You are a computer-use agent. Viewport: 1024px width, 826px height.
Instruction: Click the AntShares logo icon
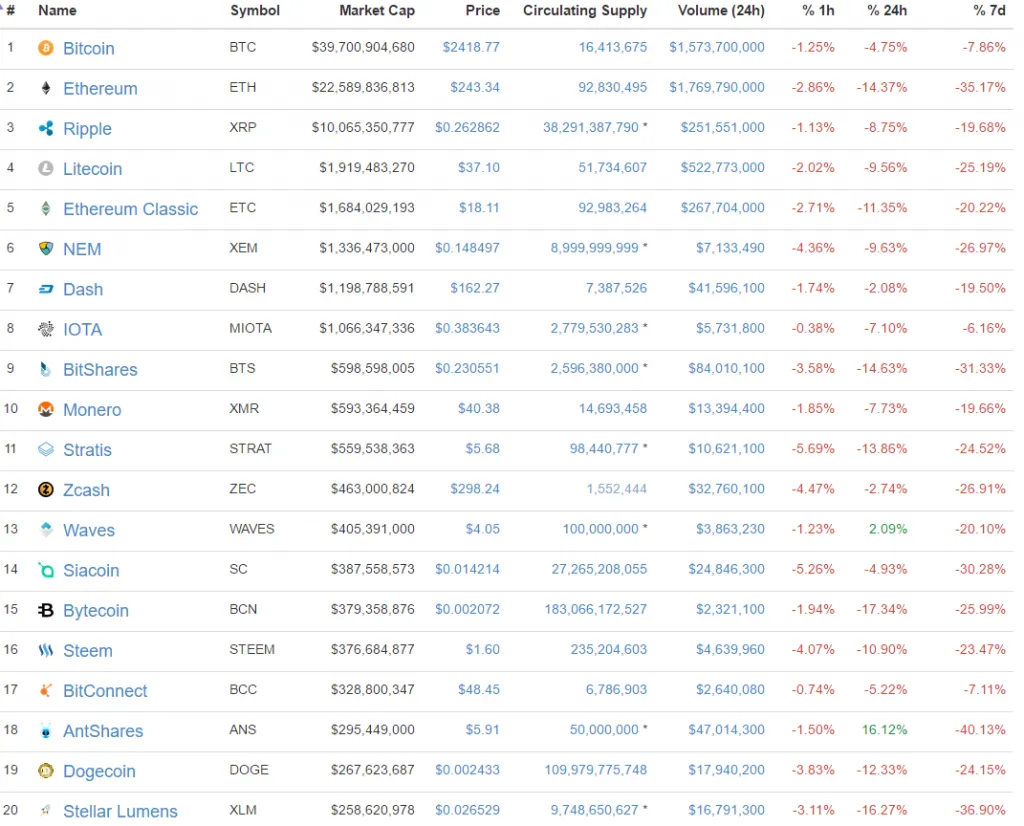tap(46, 730)
